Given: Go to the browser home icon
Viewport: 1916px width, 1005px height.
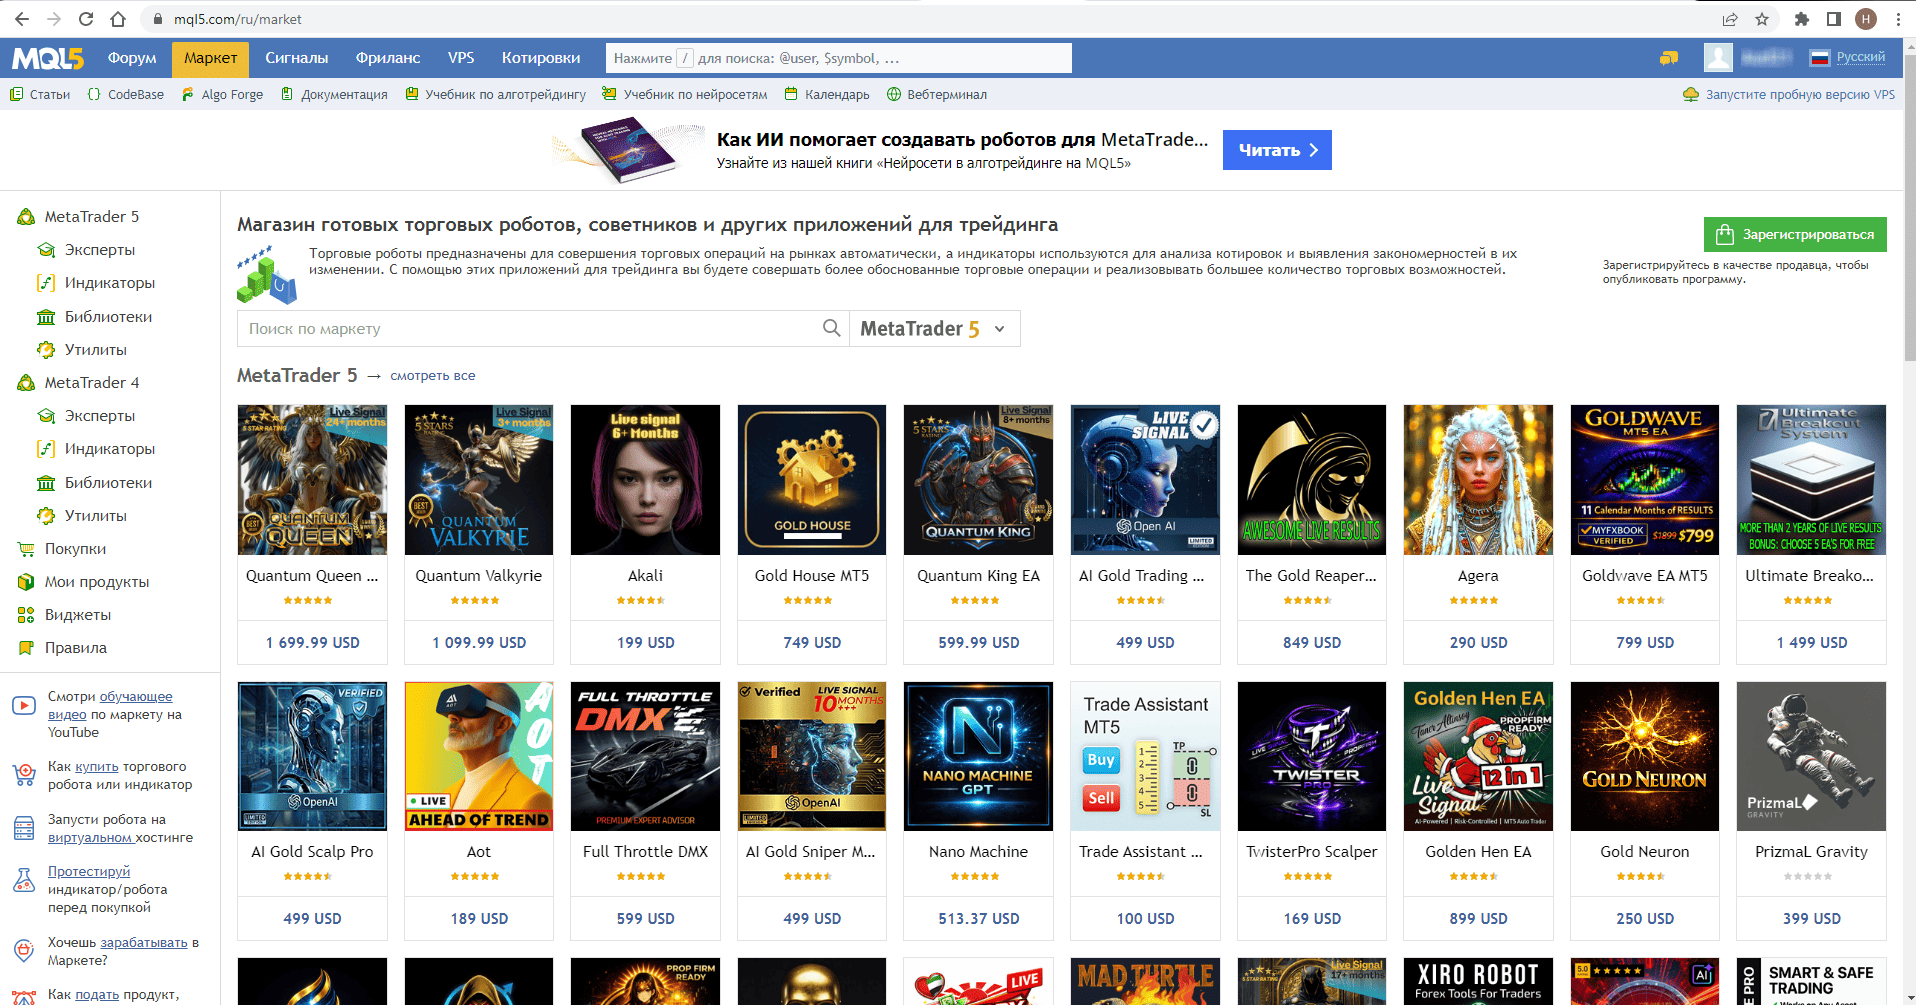Looking at the screenshot, I should click(x=118, y=19).
